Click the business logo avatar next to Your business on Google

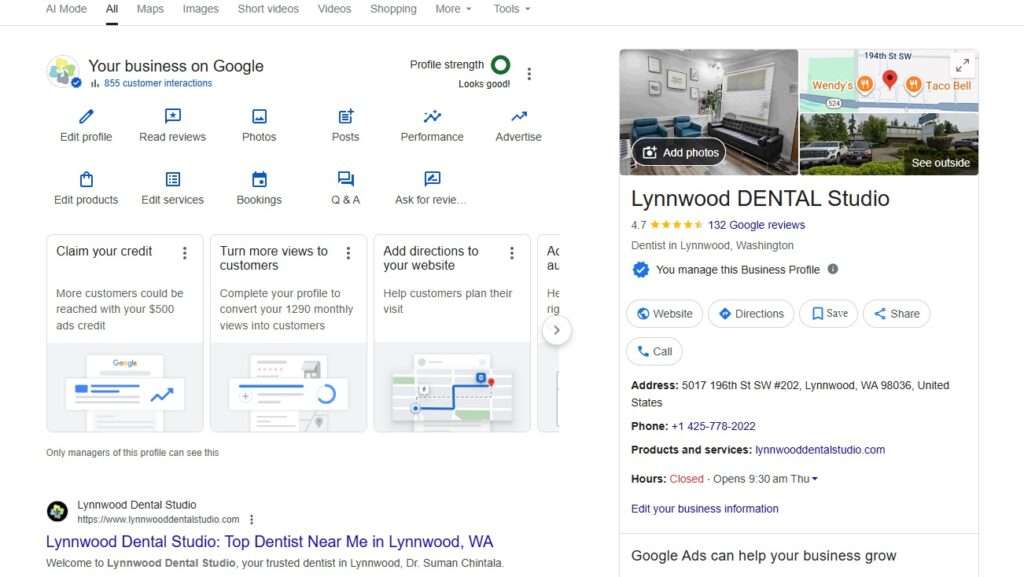click(63, 71)
